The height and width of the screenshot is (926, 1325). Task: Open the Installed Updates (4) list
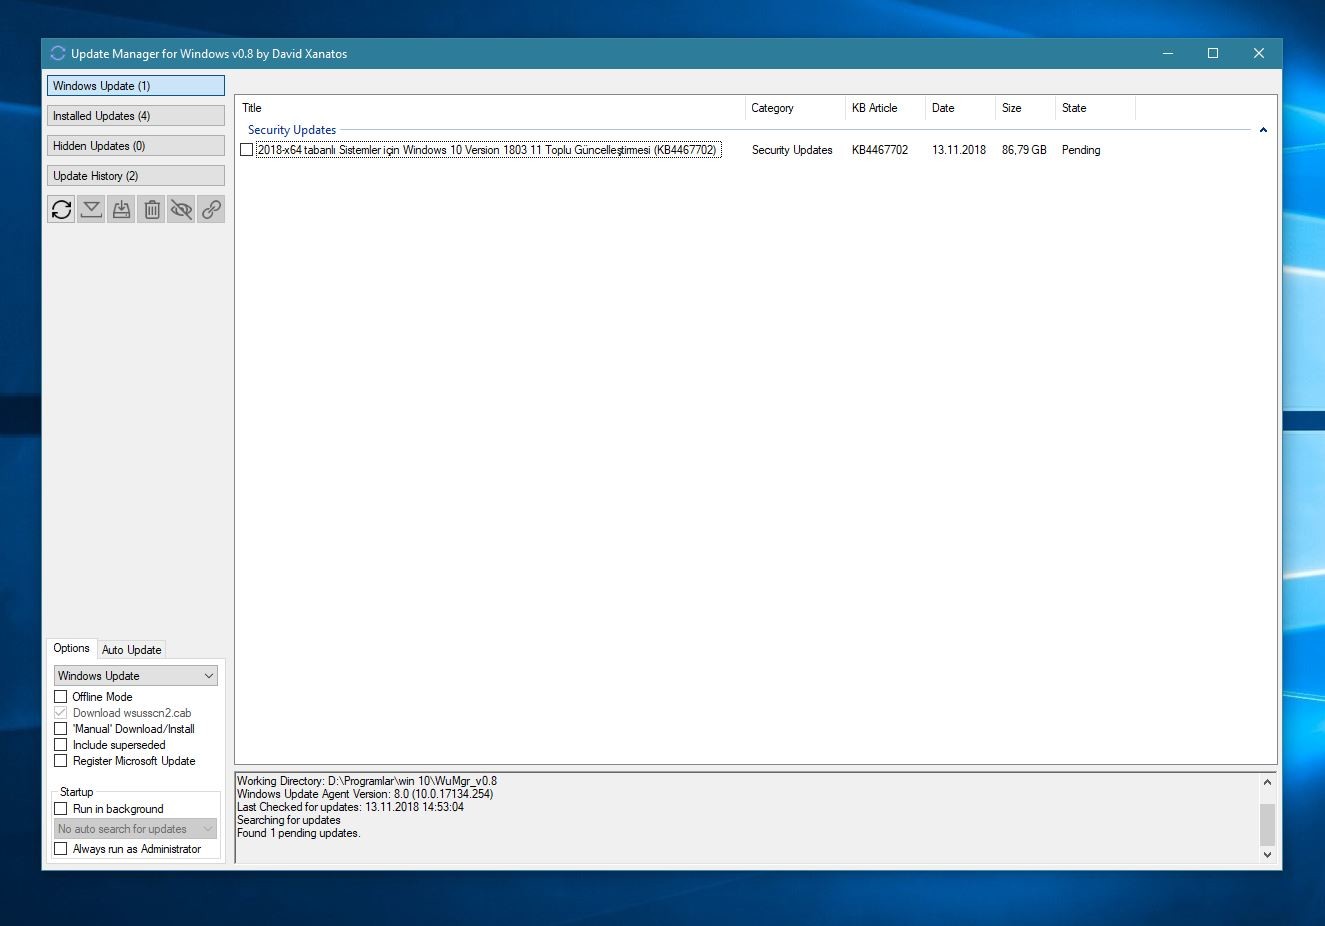point(136,116)
